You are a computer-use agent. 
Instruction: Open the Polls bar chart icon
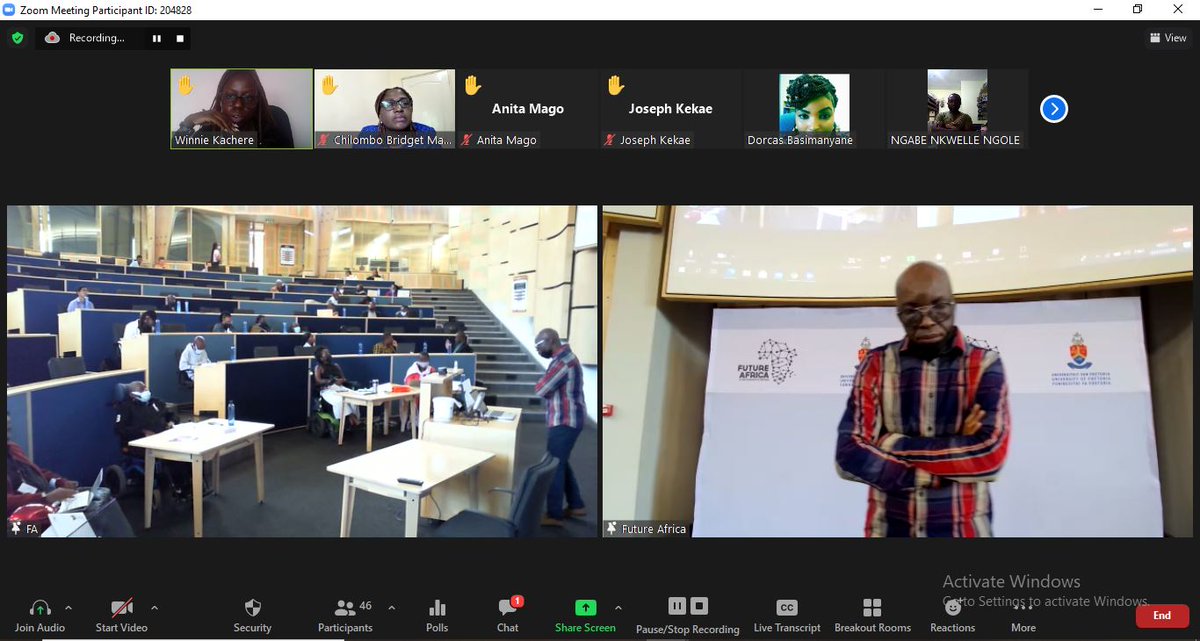(x=437, y=607)
